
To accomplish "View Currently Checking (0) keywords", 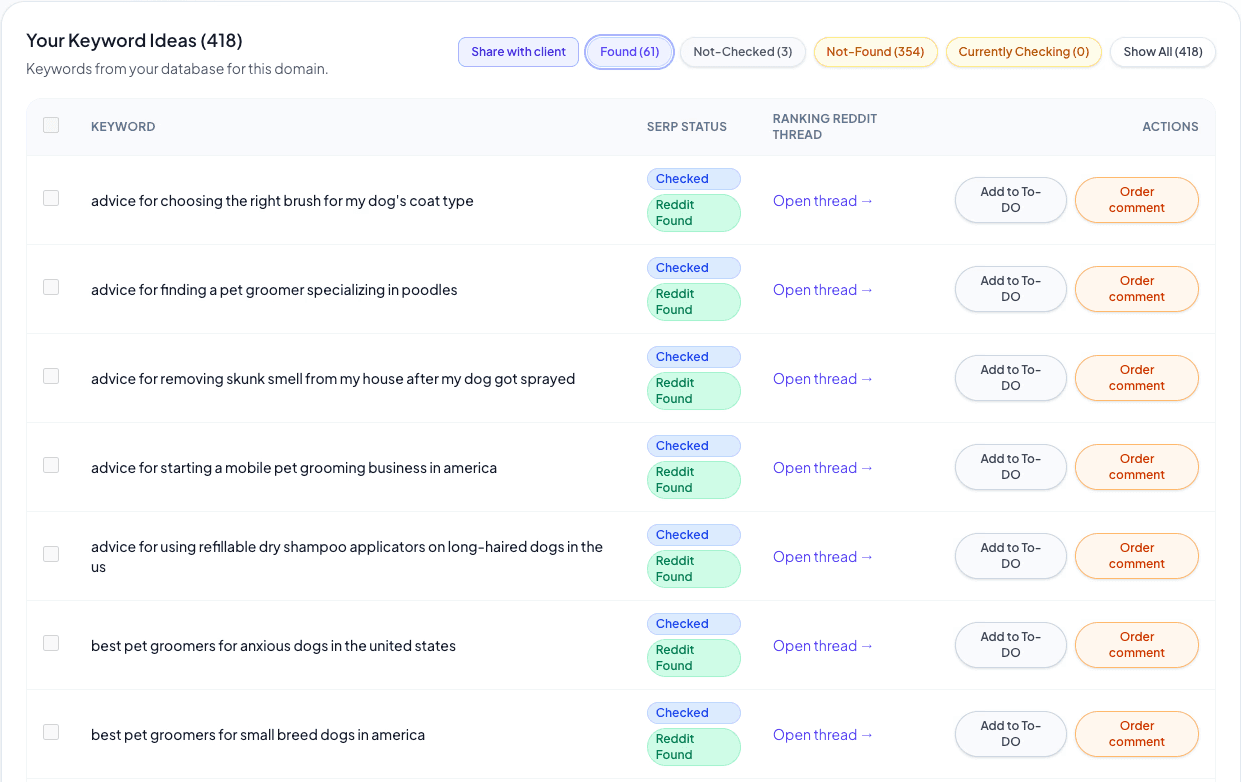I will [1023, 52].
